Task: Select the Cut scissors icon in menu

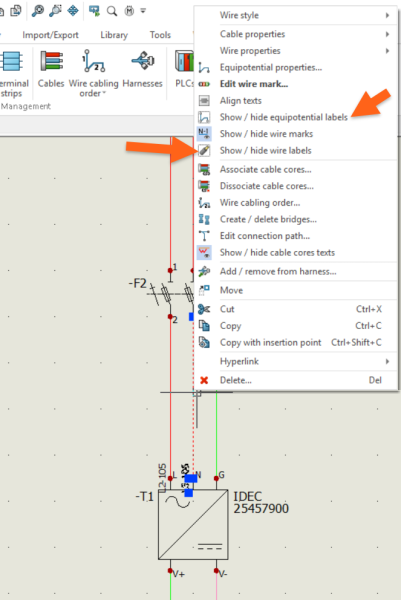Action: click(x=204, y=309)
